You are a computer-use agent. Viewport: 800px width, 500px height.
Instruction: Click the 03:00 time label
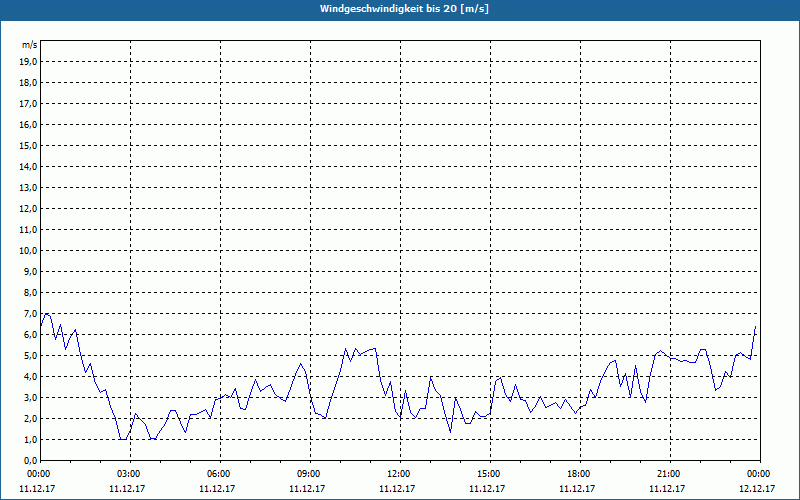130,474
